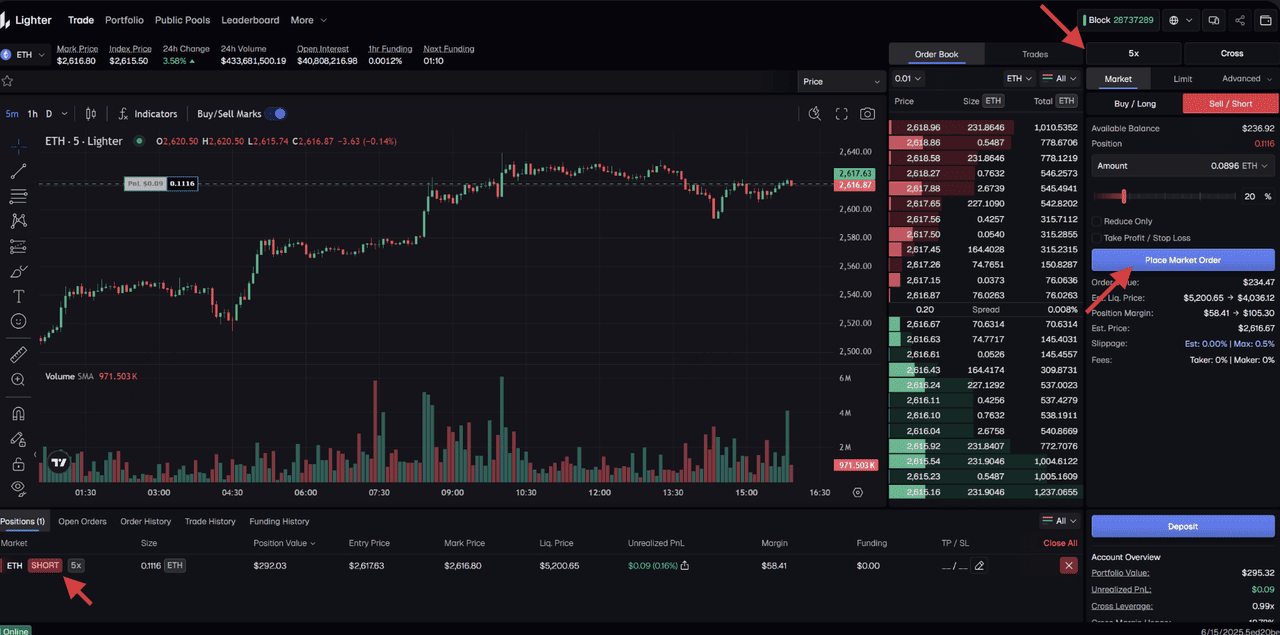Open the 0.01 price grouping dropdown
Image resolution: width=1280 pixels, height=635 pixels.
(x=908, y=78)
